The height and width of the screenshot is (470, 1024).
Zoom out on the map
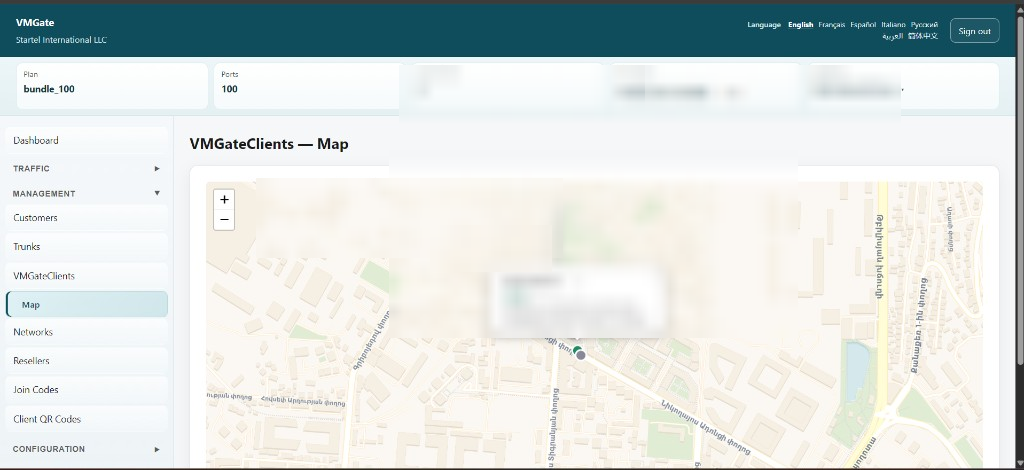tap(224, 220)
